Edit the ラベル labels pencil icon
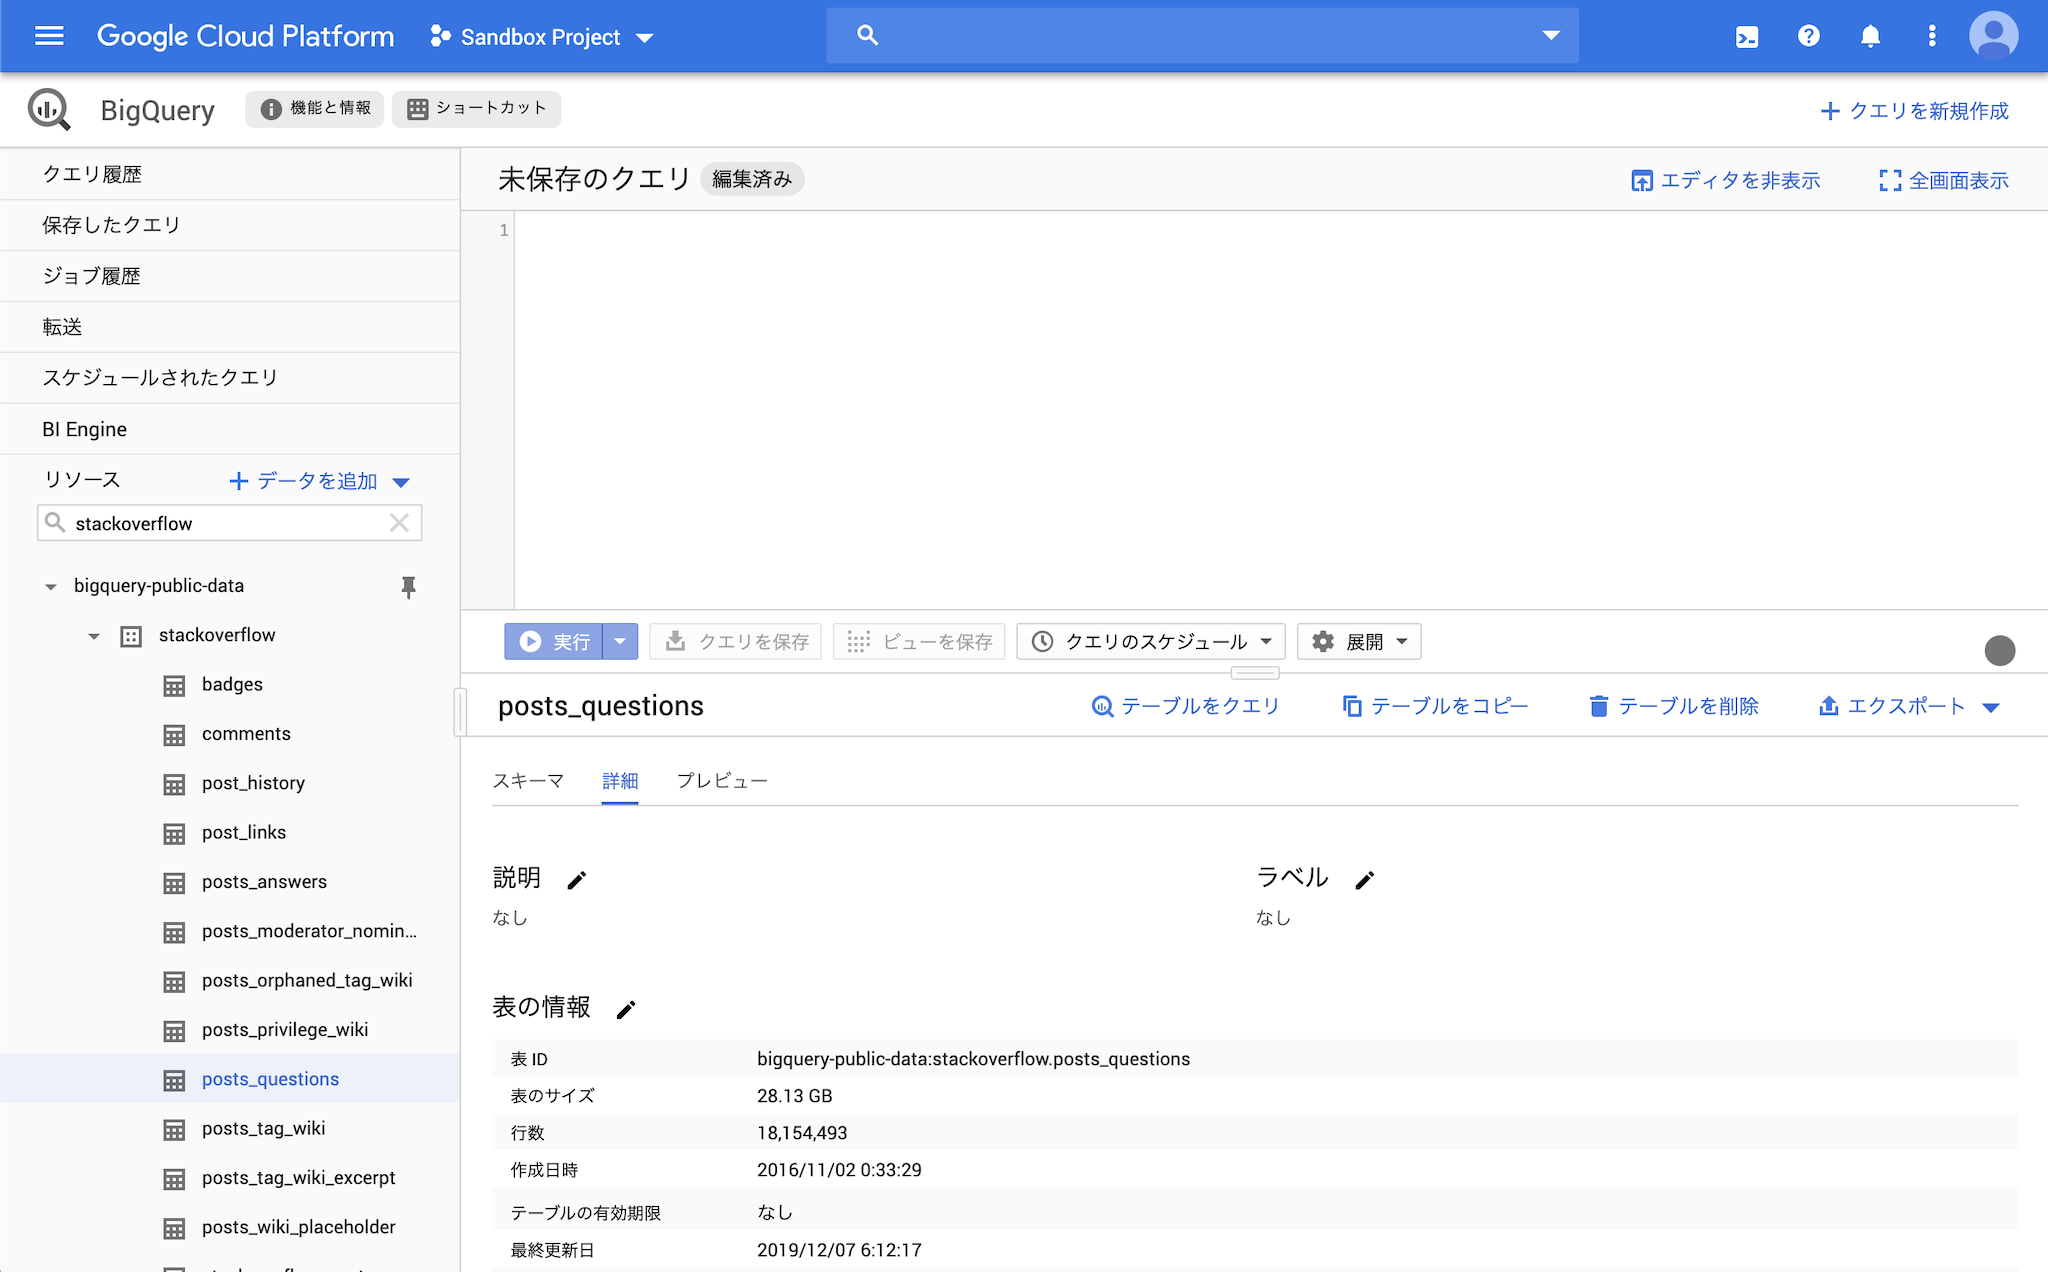 coord(1365,880)
